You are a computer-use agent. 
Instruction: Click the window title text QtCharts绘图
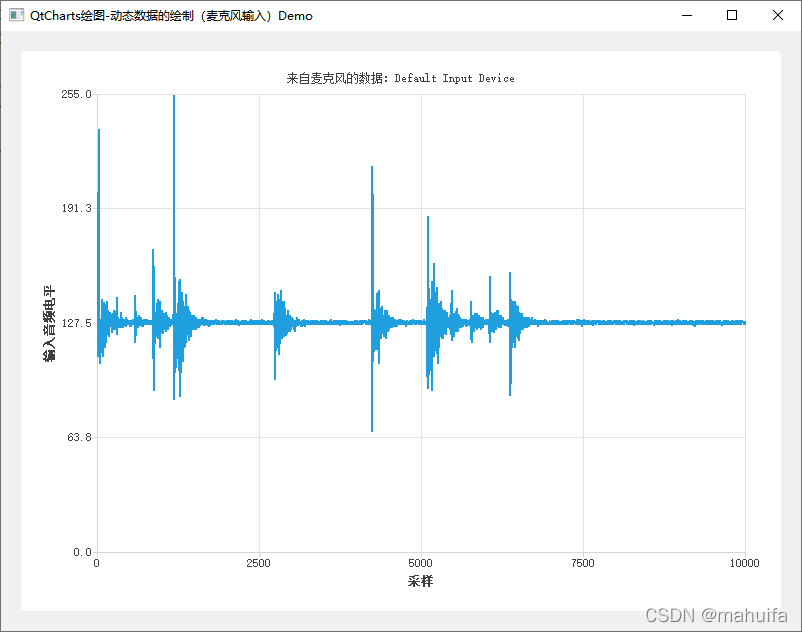67,16
